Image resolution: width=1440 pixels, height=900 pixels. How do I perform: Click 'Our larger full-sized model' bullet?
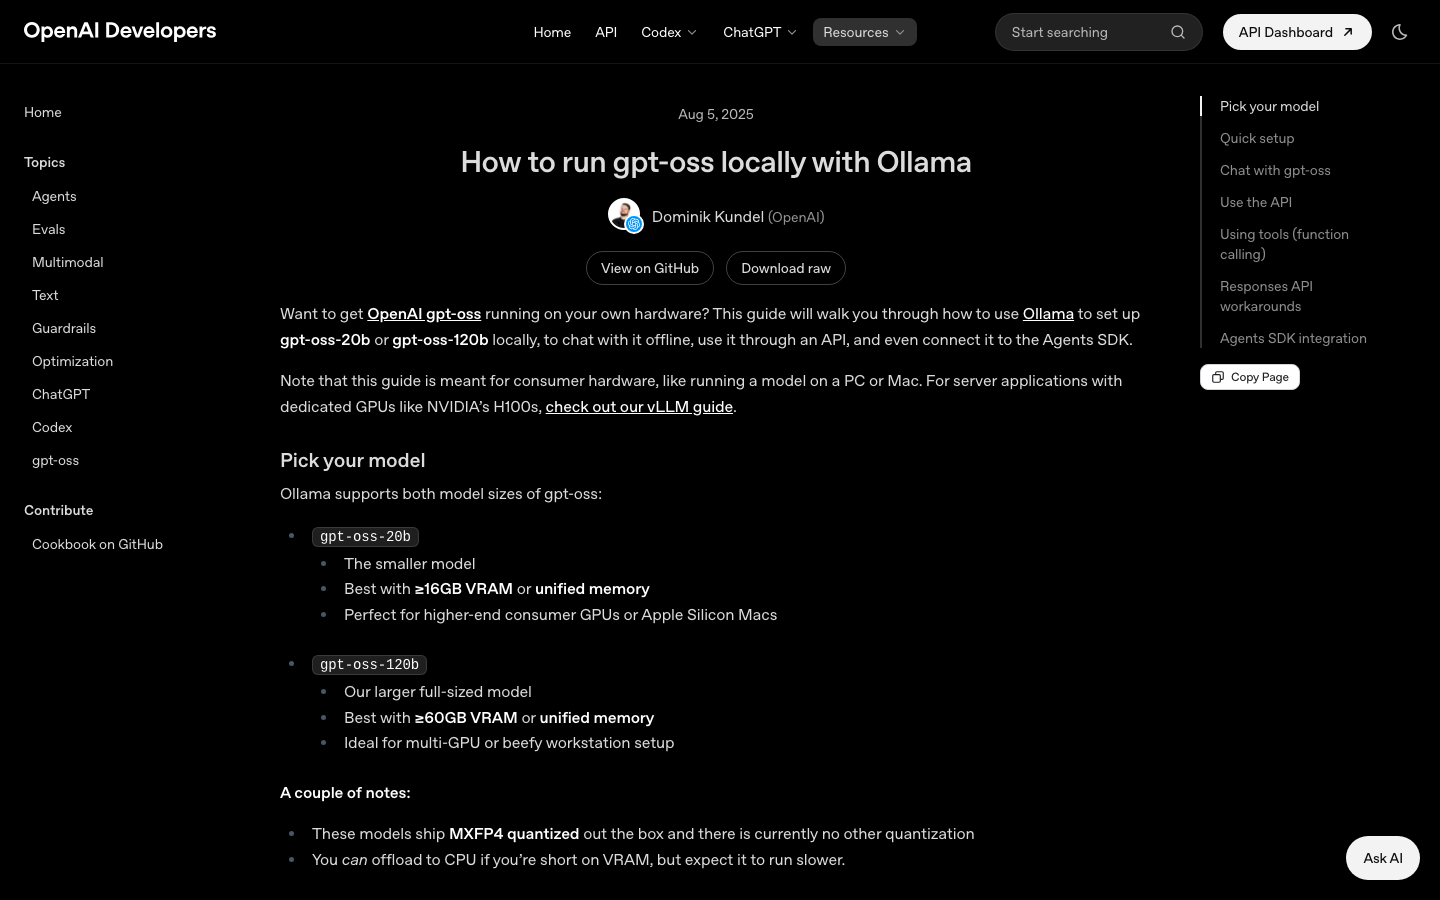click(438, 691)
